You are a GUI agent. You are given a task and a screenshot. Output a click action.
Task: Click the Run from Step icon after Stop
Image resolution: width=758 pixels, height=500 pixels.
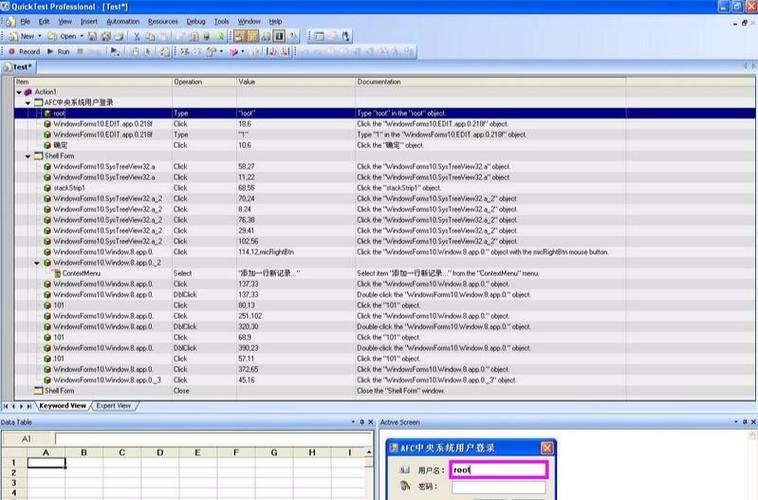pos(115,51)
